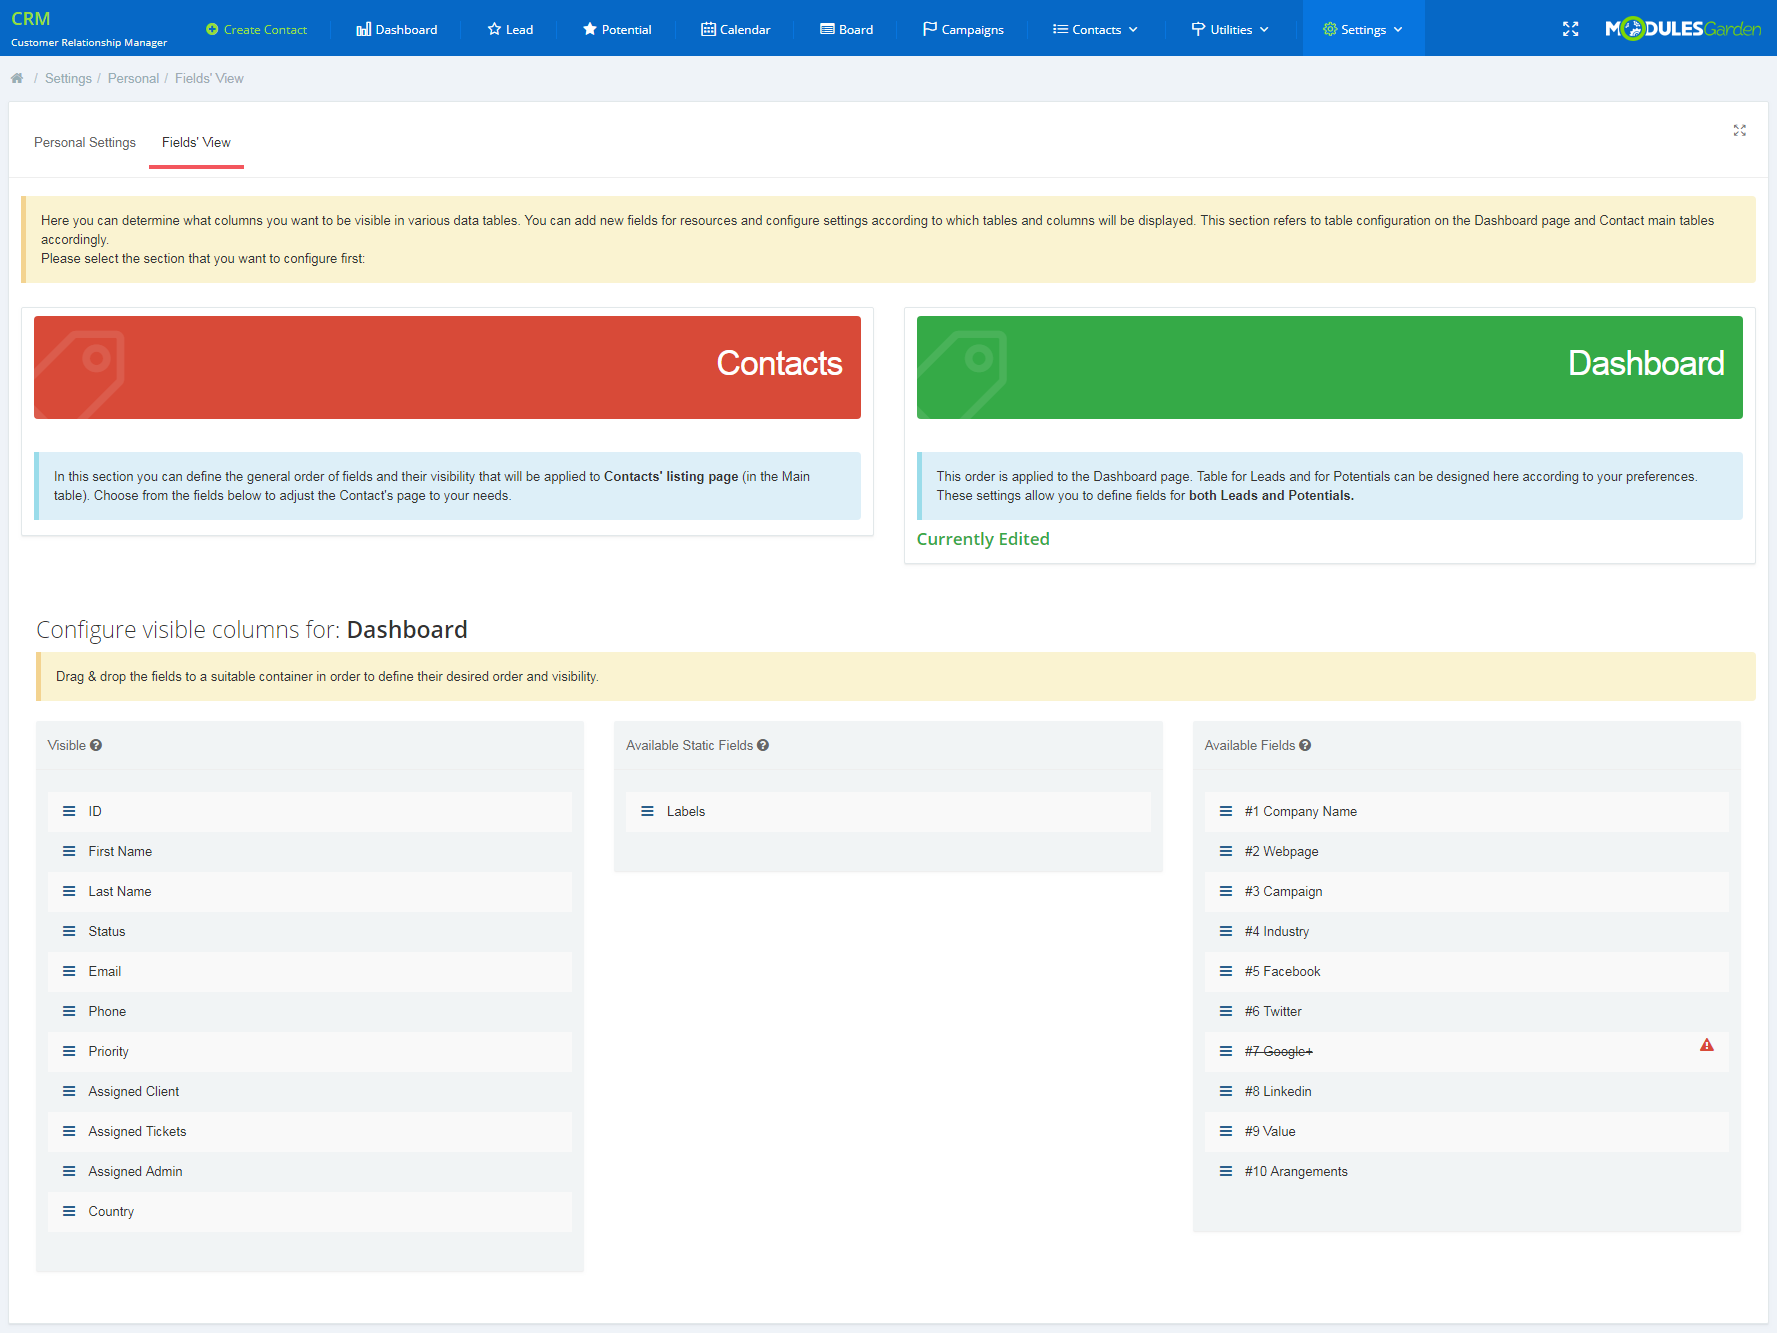Grab the drag handle of #3 Campaign
Image resolution: width=1777 pixels, height=1333 pixels.
(x=1226, y=891)
